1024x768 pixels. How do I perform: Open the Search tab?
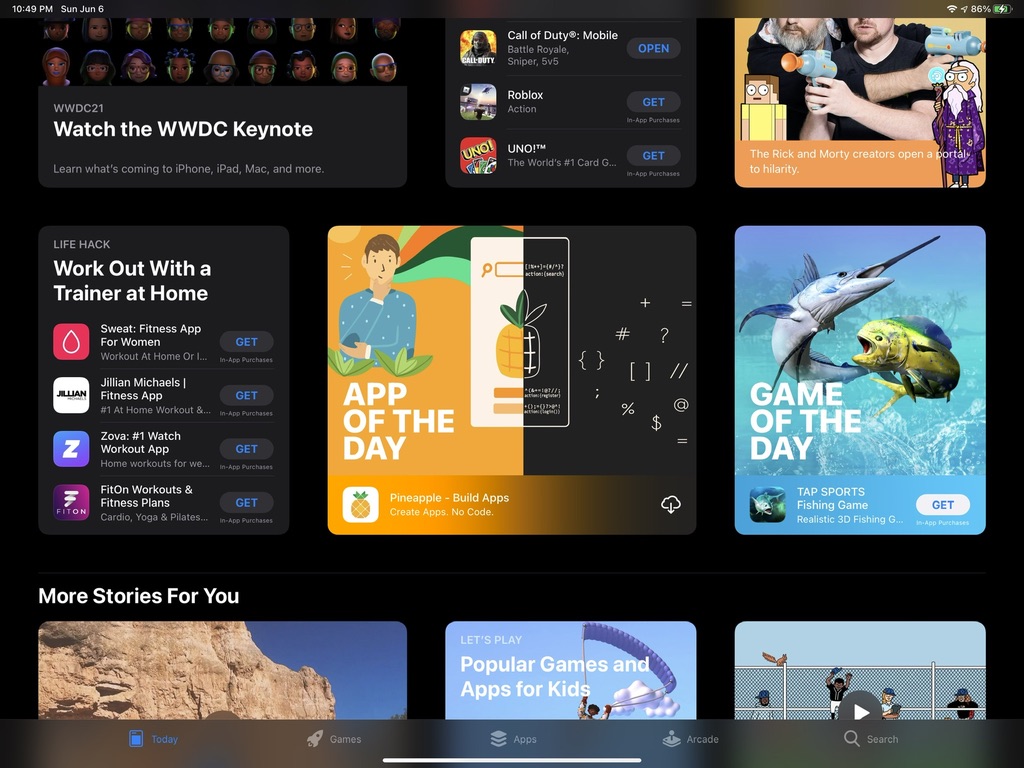tap(871, 739)
